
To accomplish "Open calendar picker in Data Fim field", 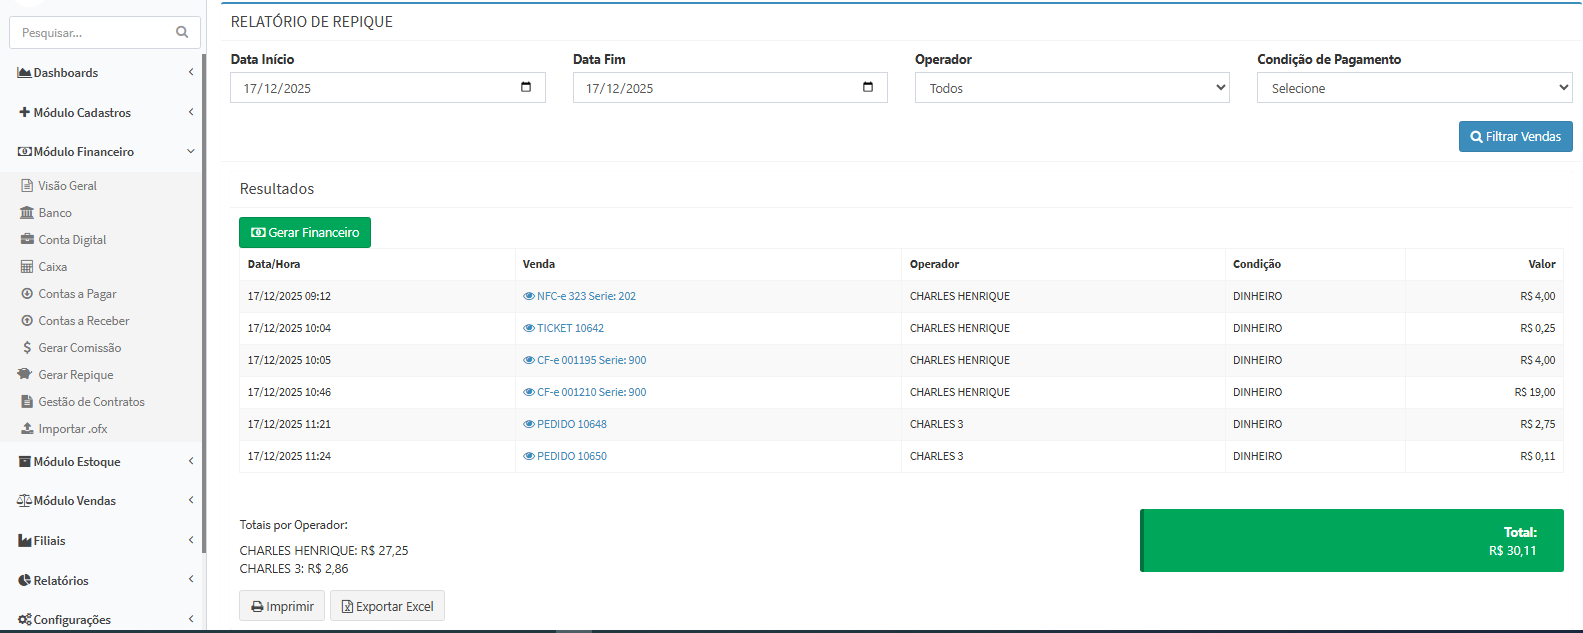I will 868,87.
